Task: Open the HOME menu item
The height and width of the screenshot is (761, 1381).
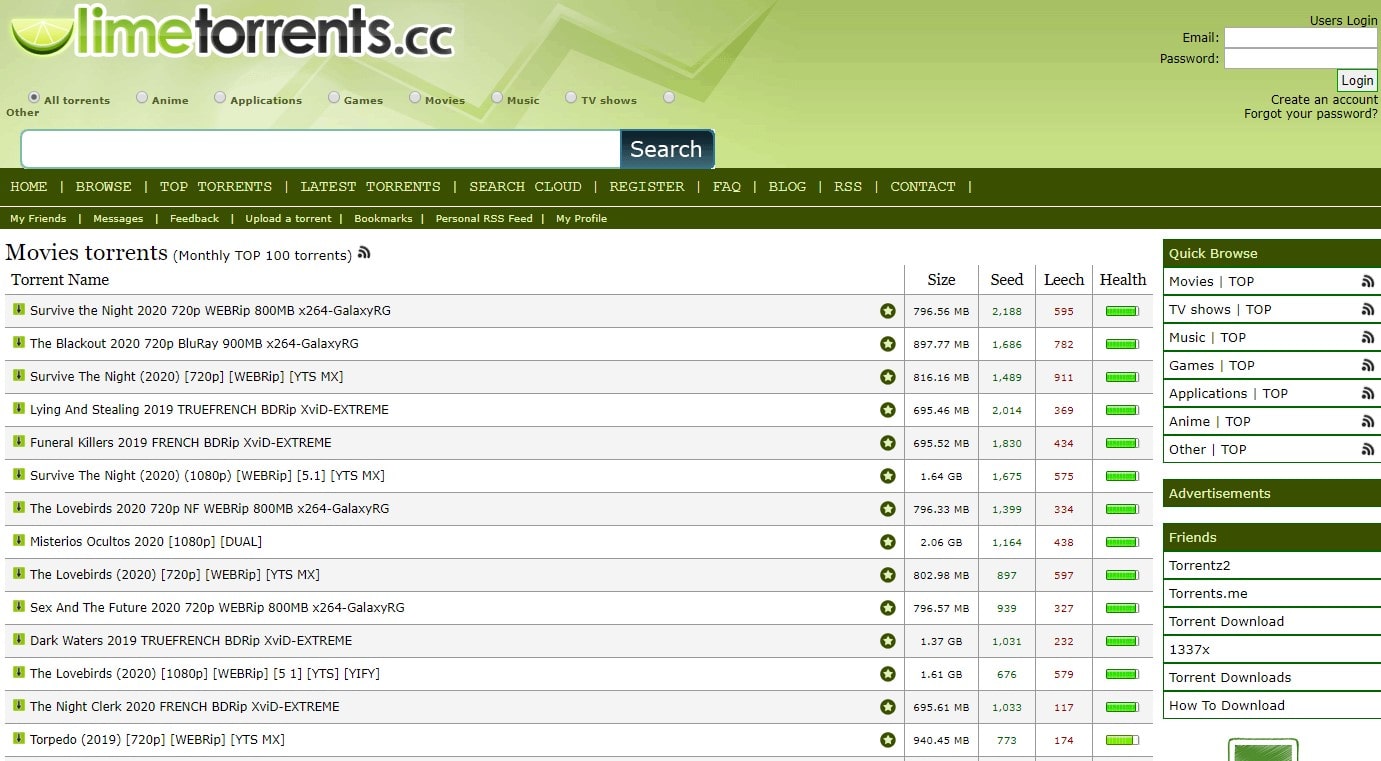Action: (x=29, y=186)
